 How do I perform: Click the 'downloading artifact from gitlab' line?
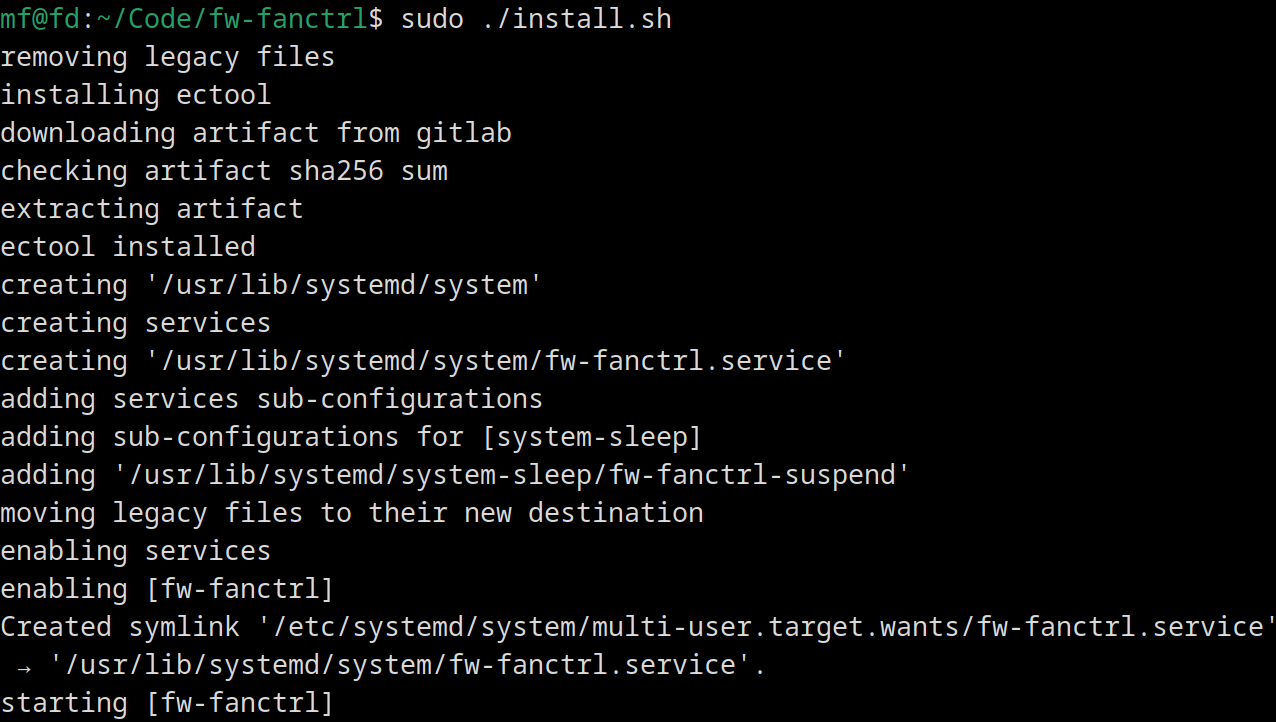point(256,133)
